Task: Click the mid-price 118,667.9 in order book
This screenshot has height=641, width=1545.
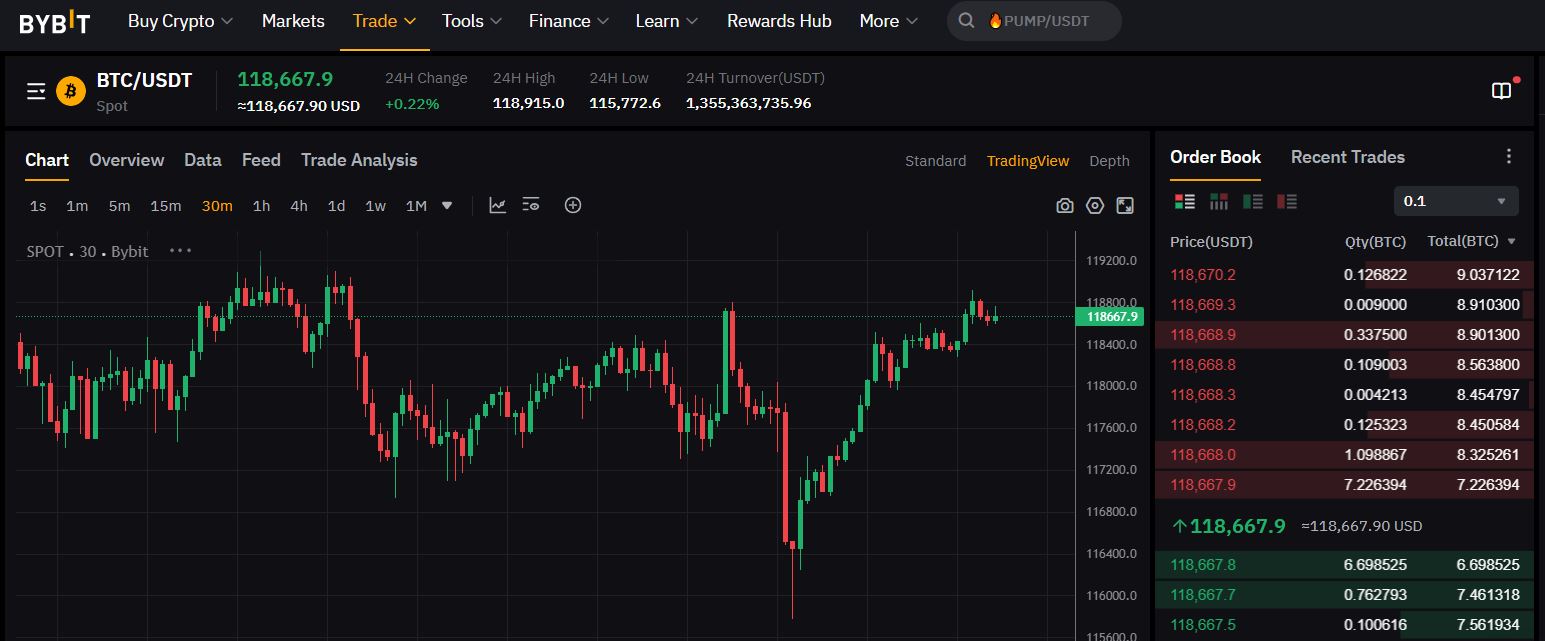Action: click(1237, 526)
